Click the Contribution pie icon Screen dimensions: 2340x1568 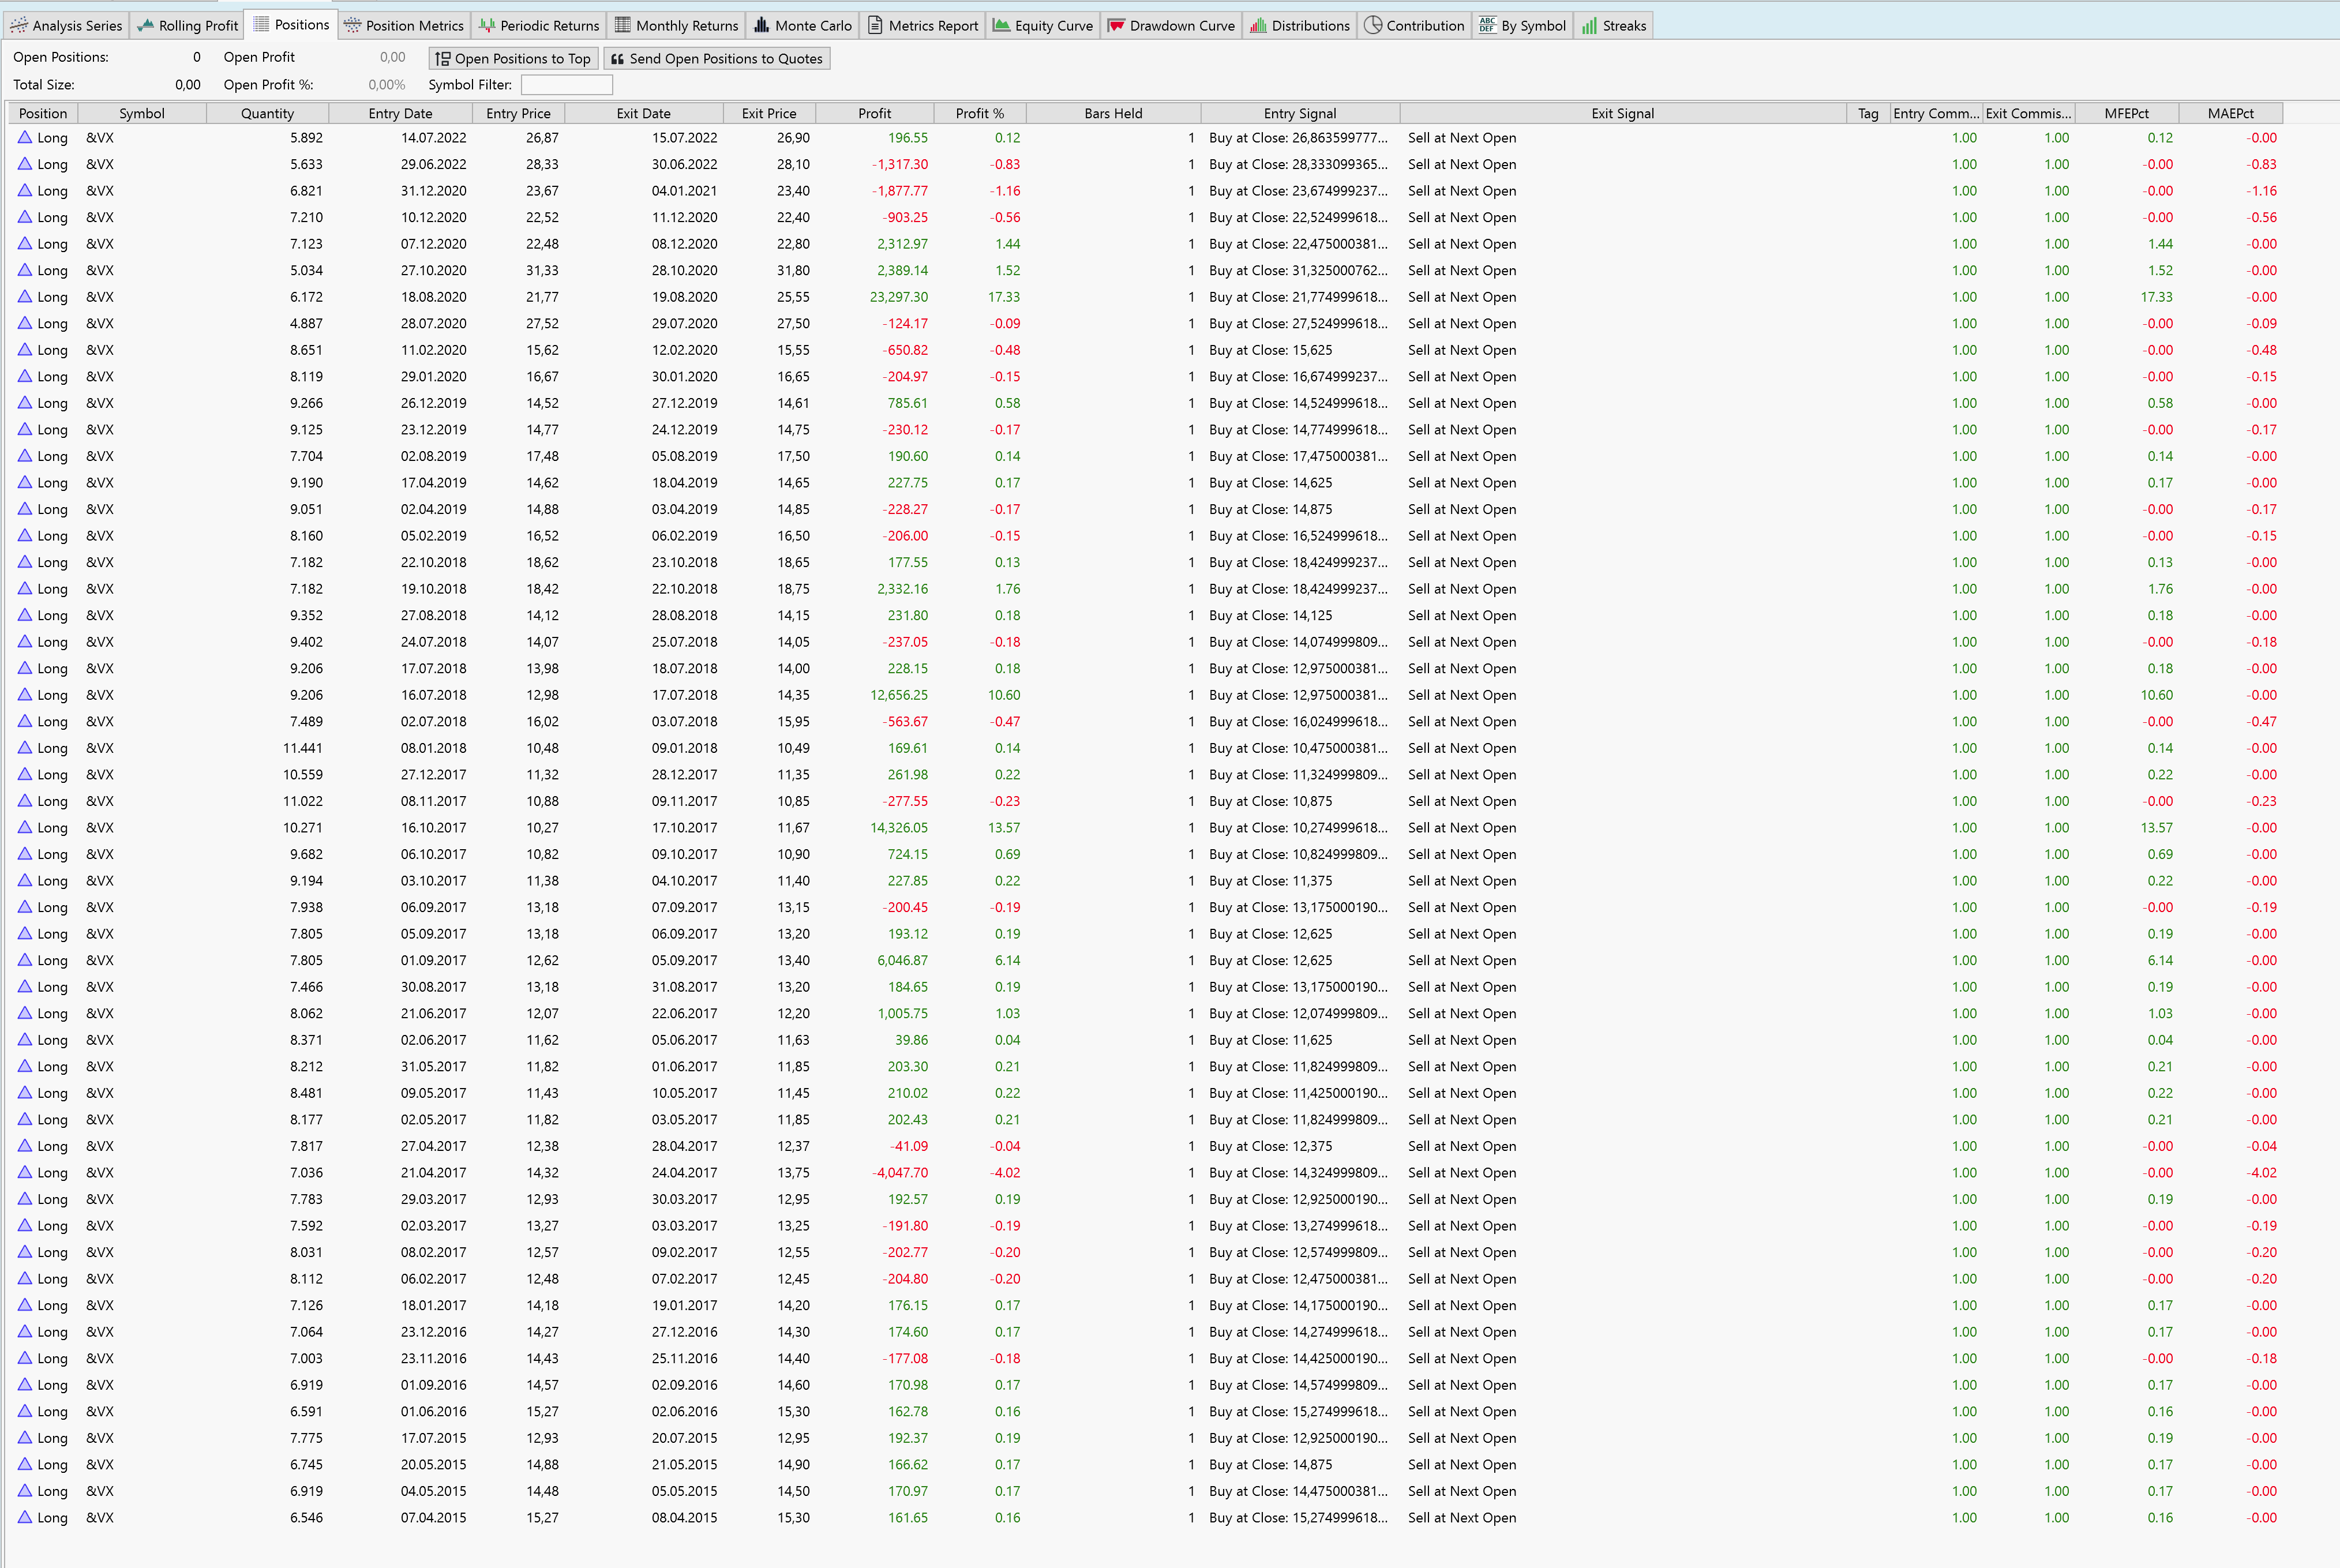[x=1373, y=25]
